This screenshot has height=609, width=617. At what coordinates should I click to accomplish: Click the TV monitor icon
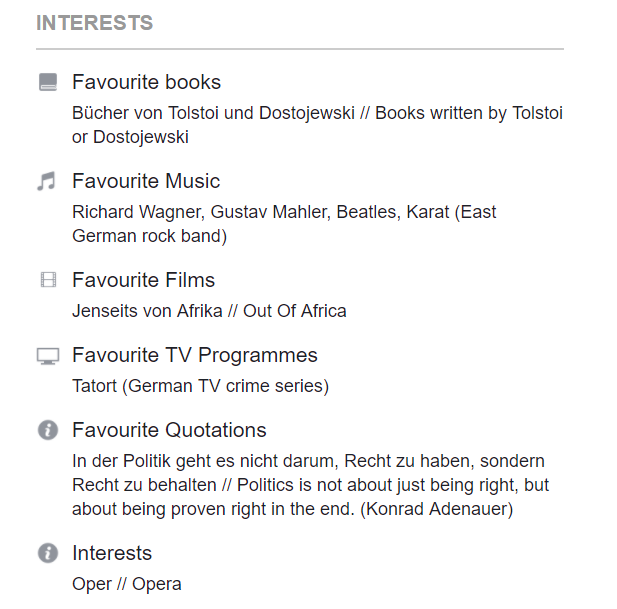(48, 356)
